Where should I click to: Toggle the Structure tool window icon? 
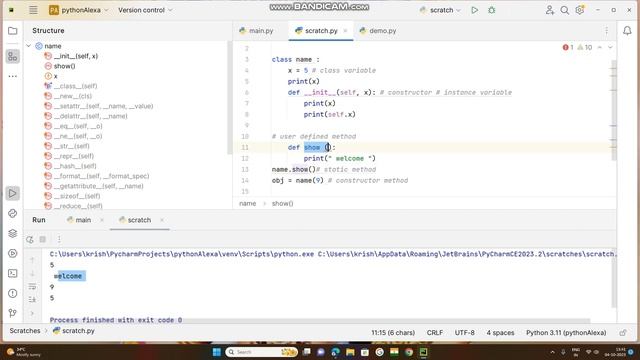[x=13, y=56]
